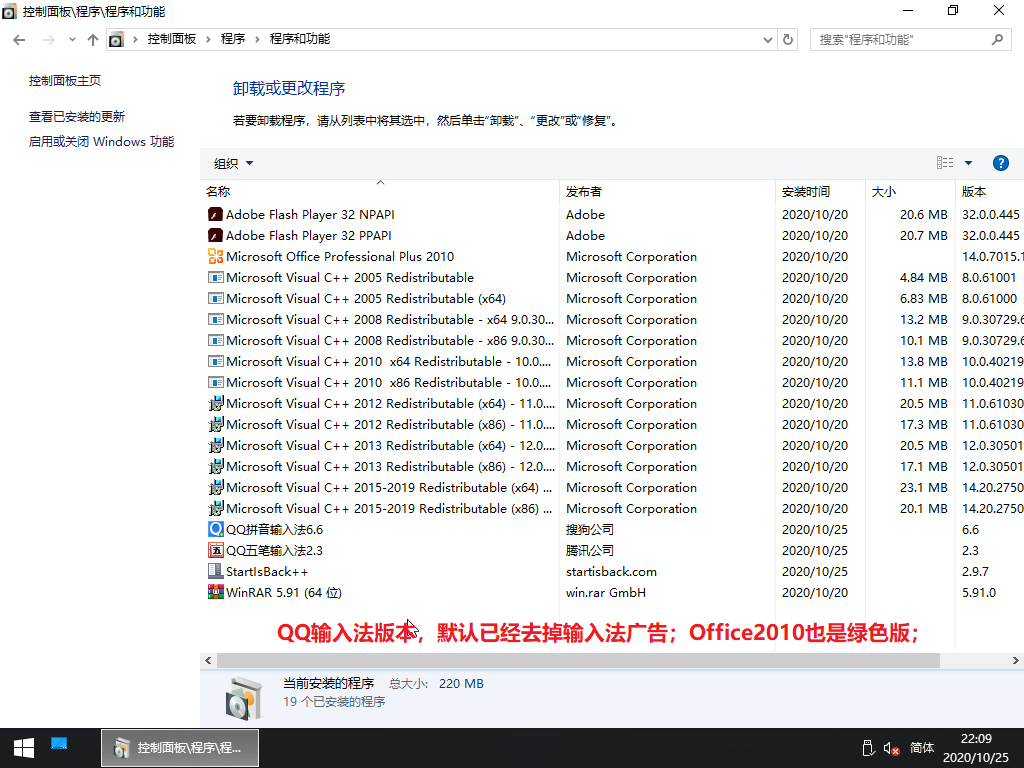Screen dimensions: 1024x768
Task: Click the QQ五笔输入法2.3 icon
Action: tap(215, 550)
